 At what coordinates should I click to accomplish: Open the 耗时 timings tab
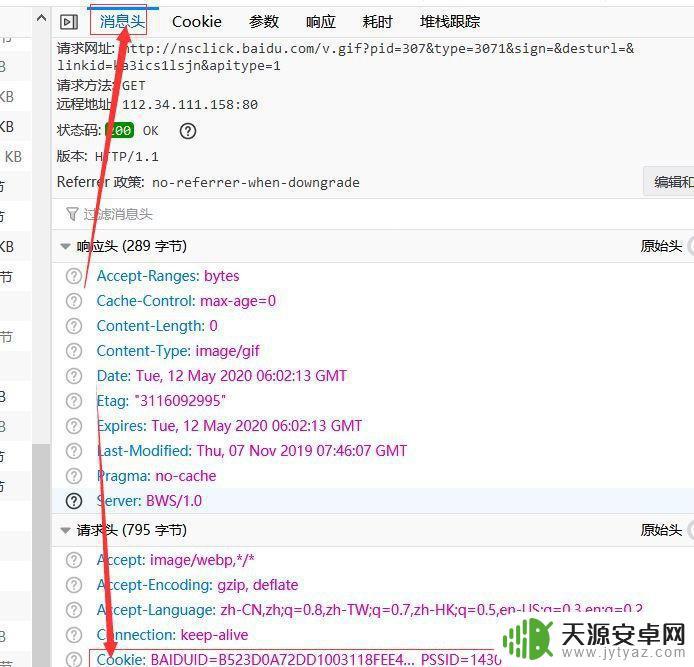(378, 22)
